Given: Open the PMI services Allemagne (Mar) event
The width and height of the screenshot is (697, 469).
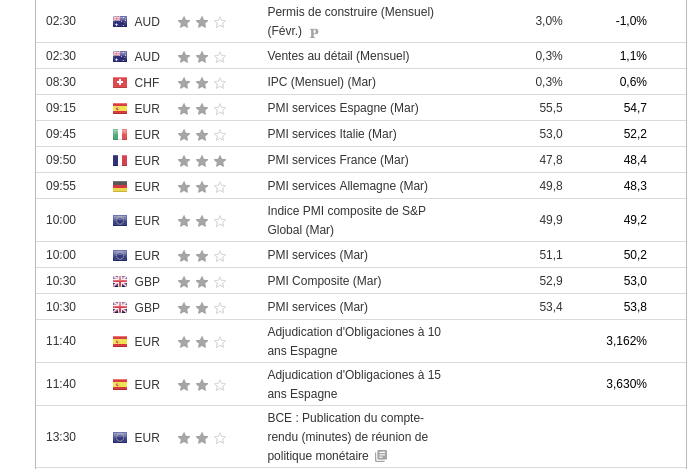Looking at the screenshot, I should [347, 186].
